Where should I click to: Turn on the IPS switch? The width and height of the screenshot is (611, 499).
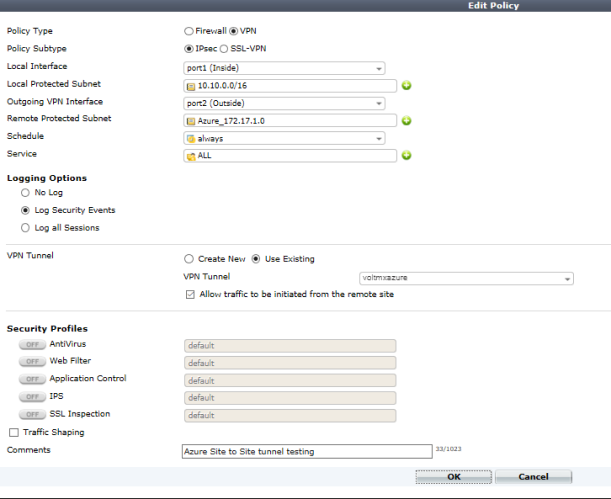(31, 397)
